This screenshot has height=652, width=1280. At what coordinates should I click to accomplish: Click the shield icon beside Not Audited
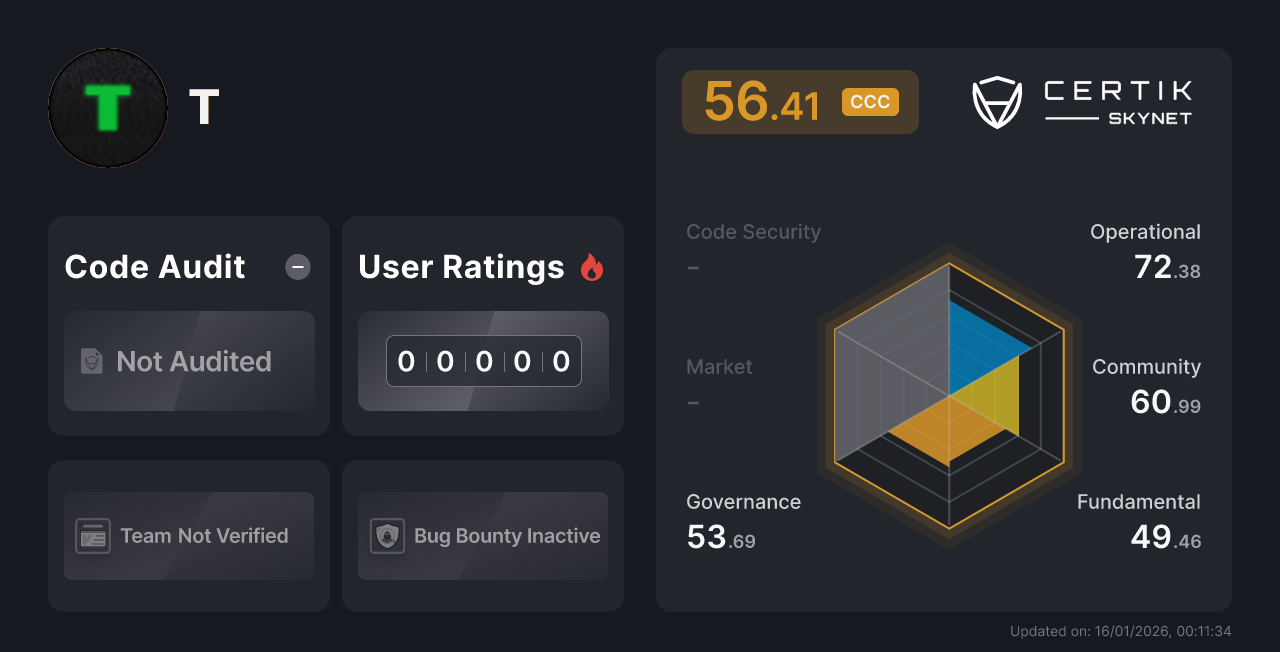[x=90, y=362]
